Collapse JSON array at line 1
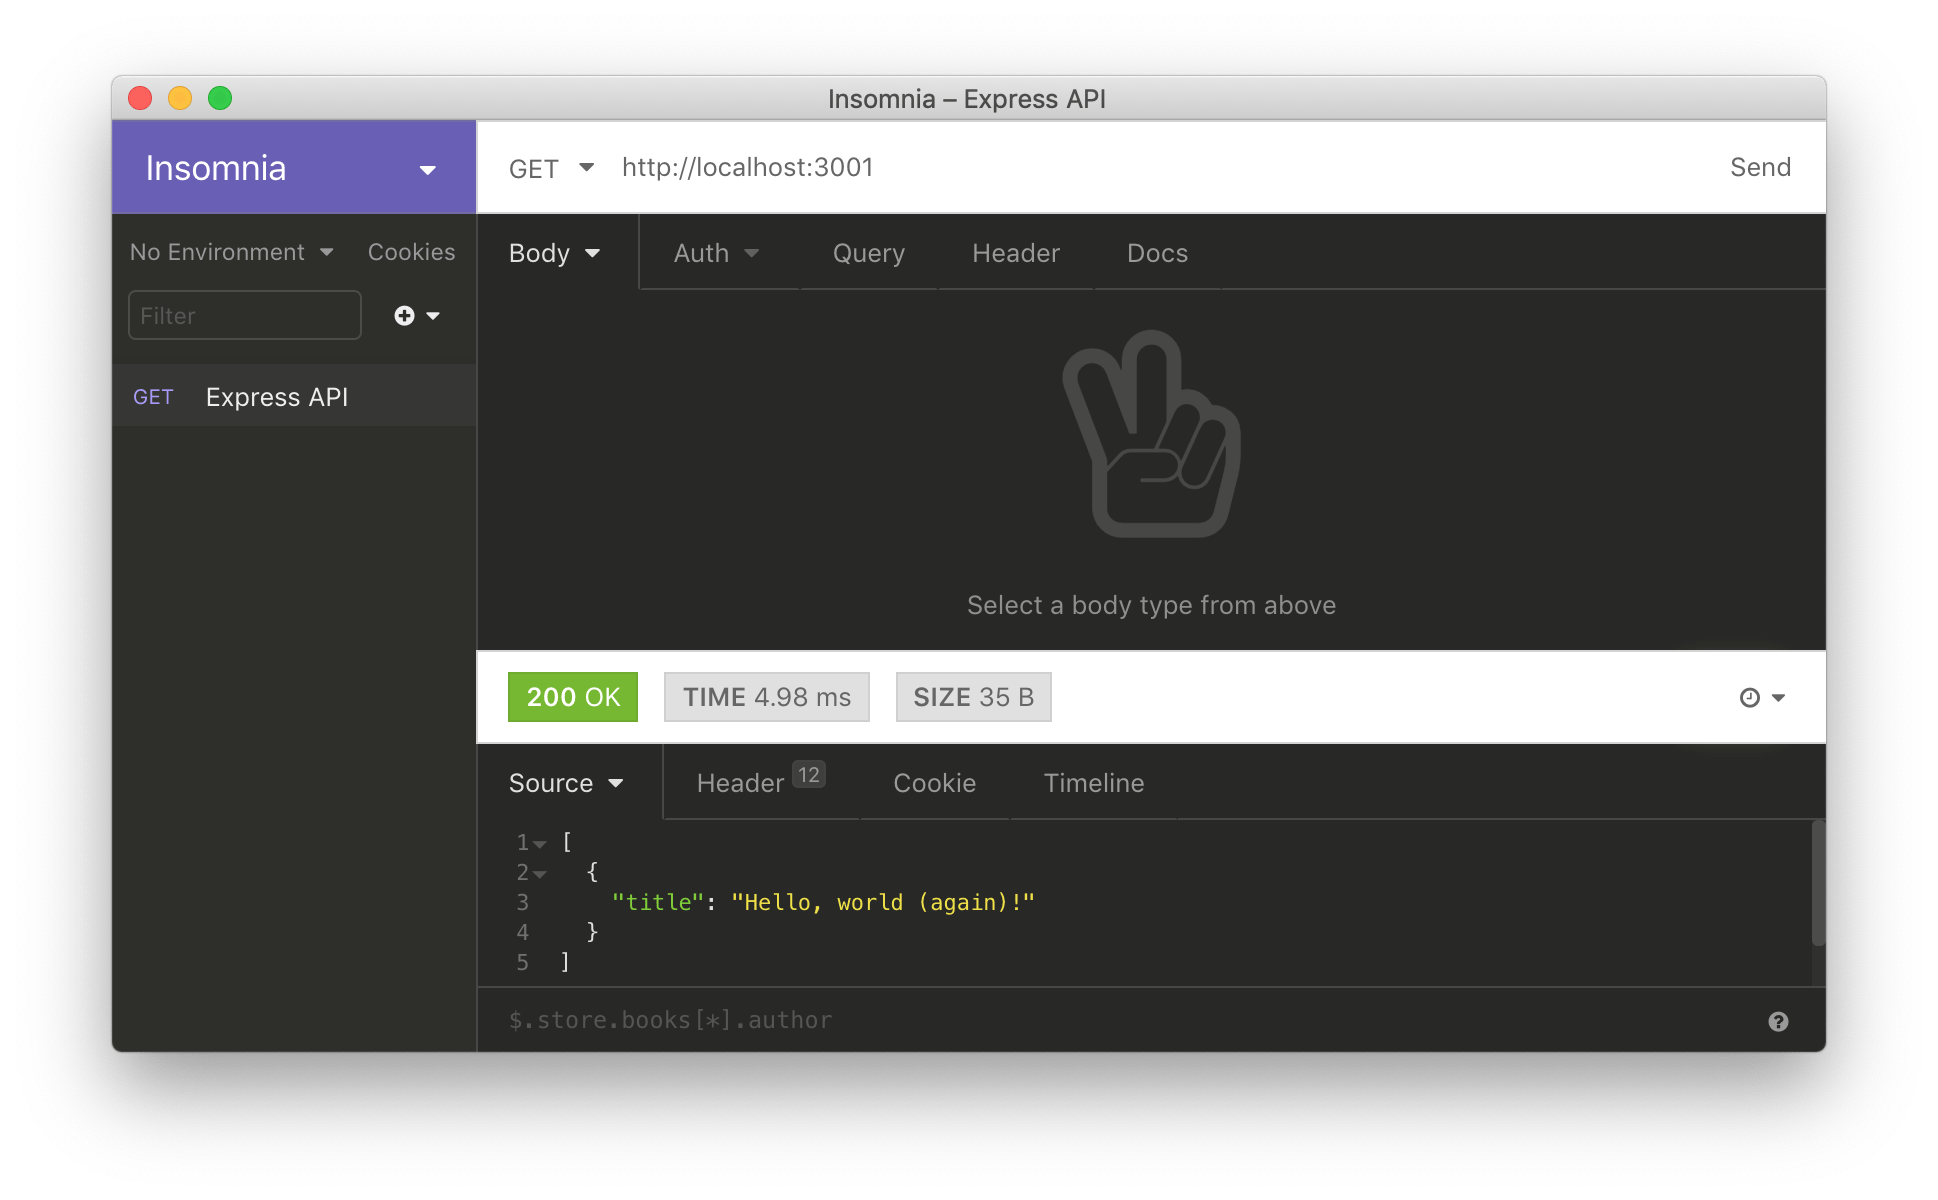 pos(540,844)
